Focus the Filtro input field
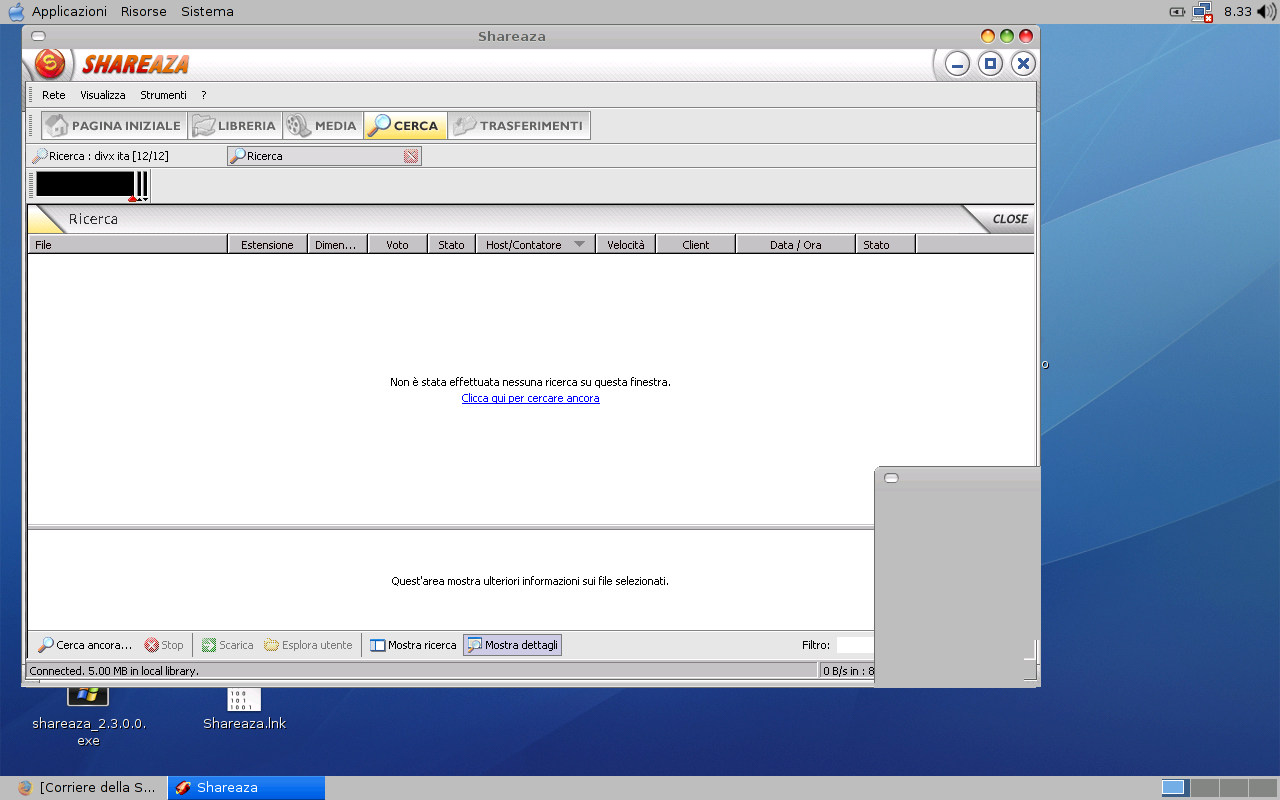The image size is (1280, 800). pyautogui.click(x=855, y=645)
